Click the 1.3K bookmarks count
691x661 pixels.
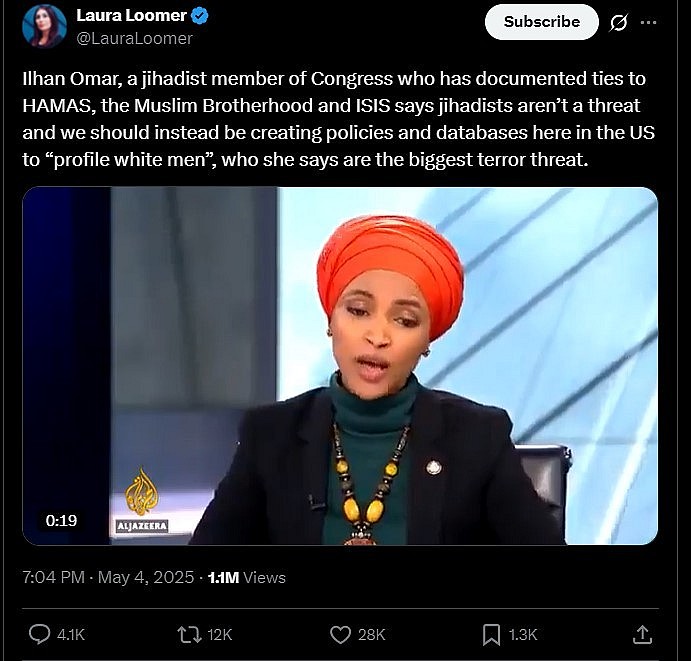(x=523, y=635)
